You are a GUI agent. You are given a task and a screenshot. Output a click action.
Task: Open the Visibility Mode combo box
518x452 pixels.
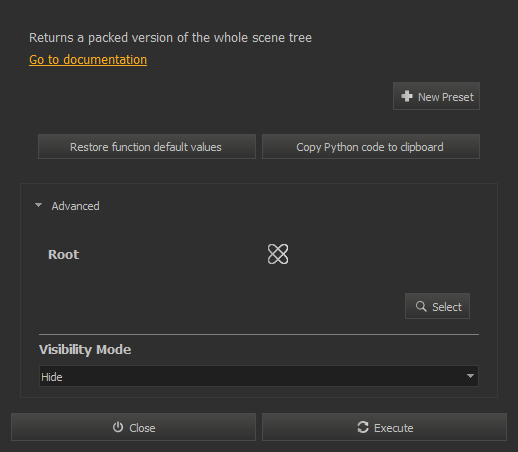[259, 376]
